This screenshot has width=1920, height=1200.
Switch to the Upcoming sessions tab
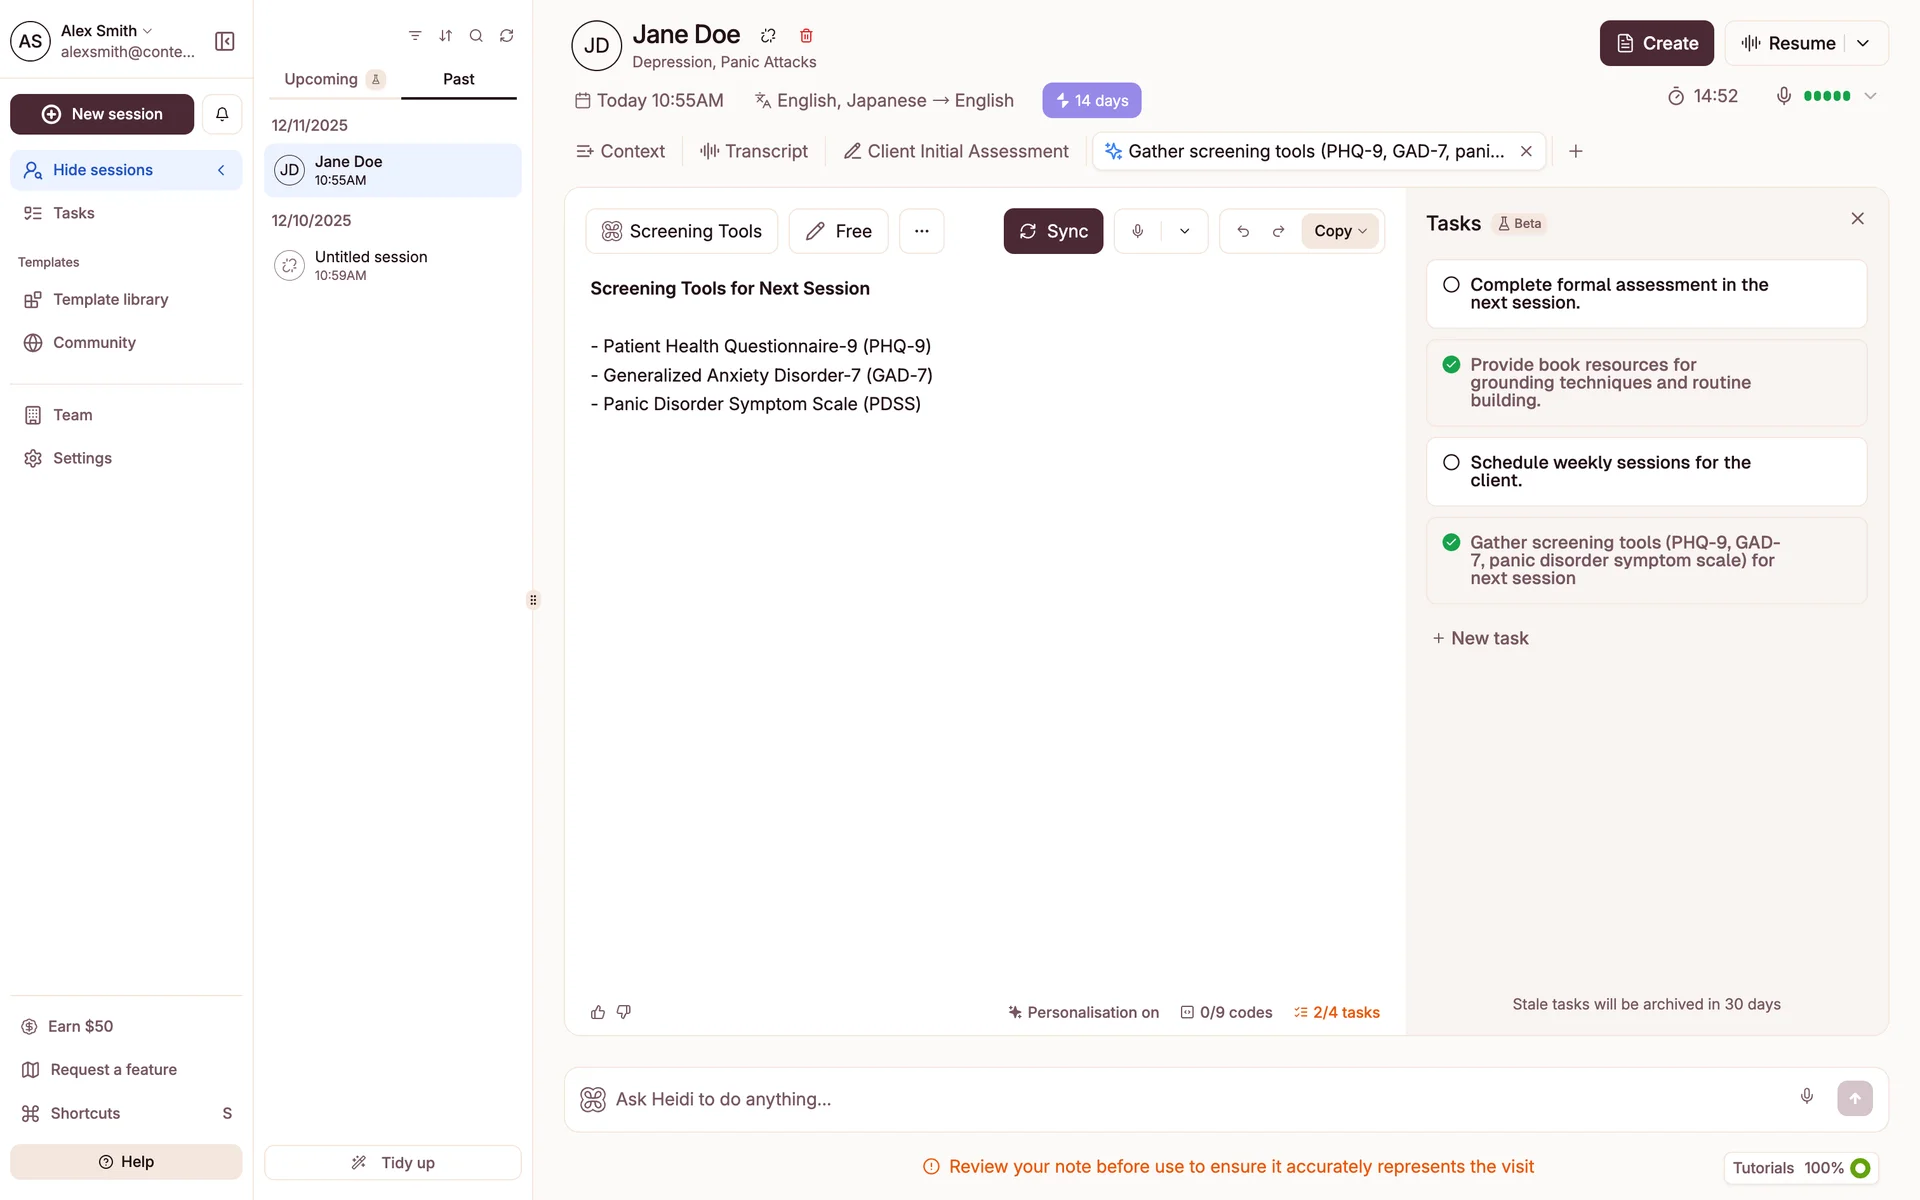pos(321,79)
